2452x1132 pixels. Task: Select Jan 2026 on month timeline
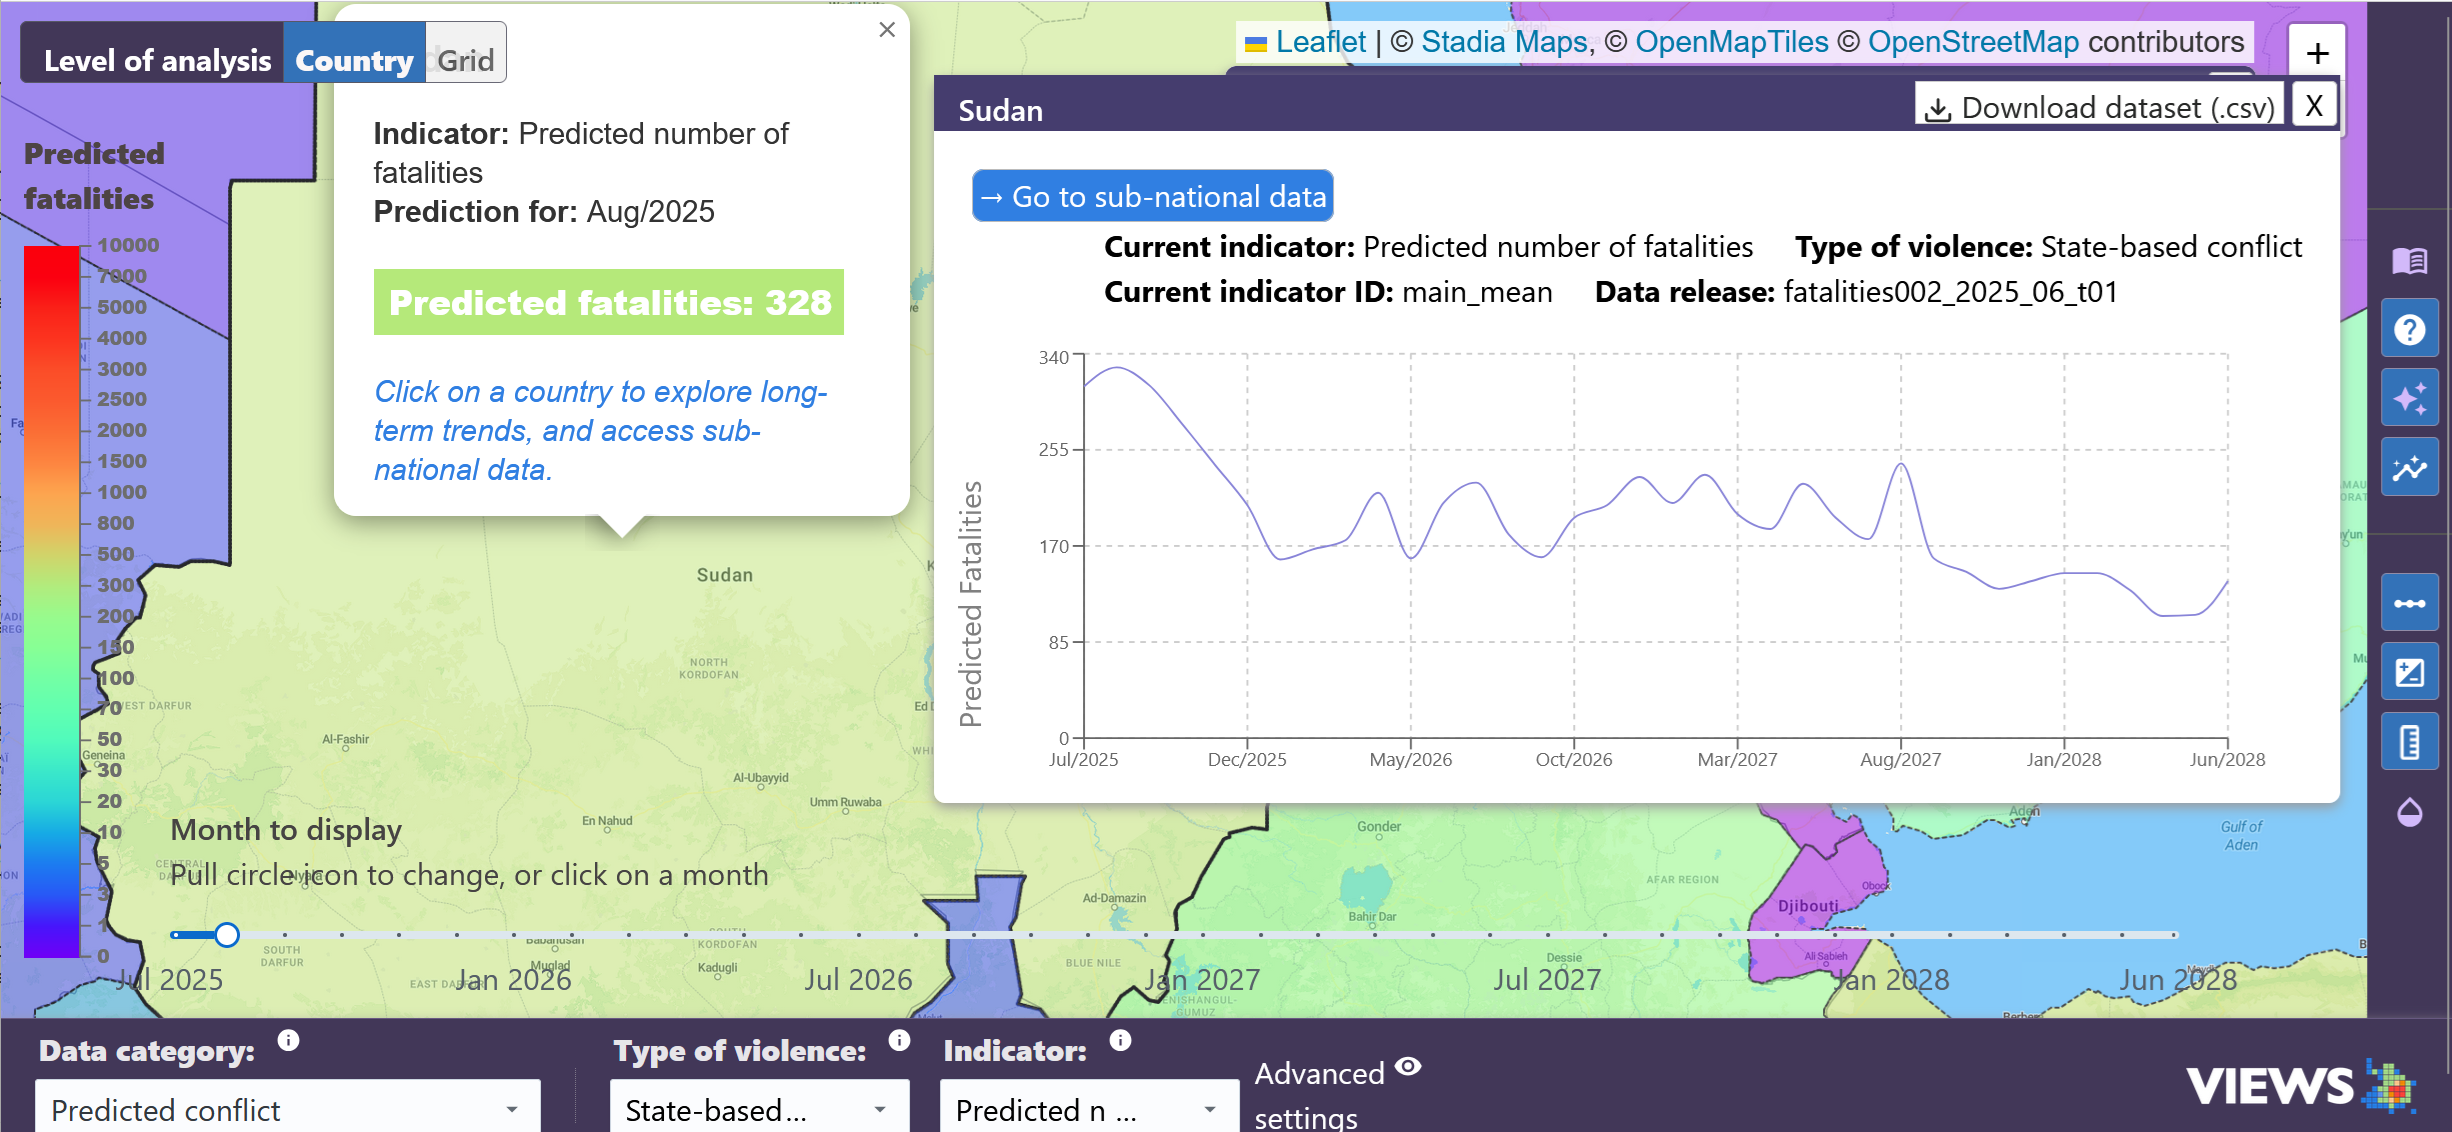point(514,979)
